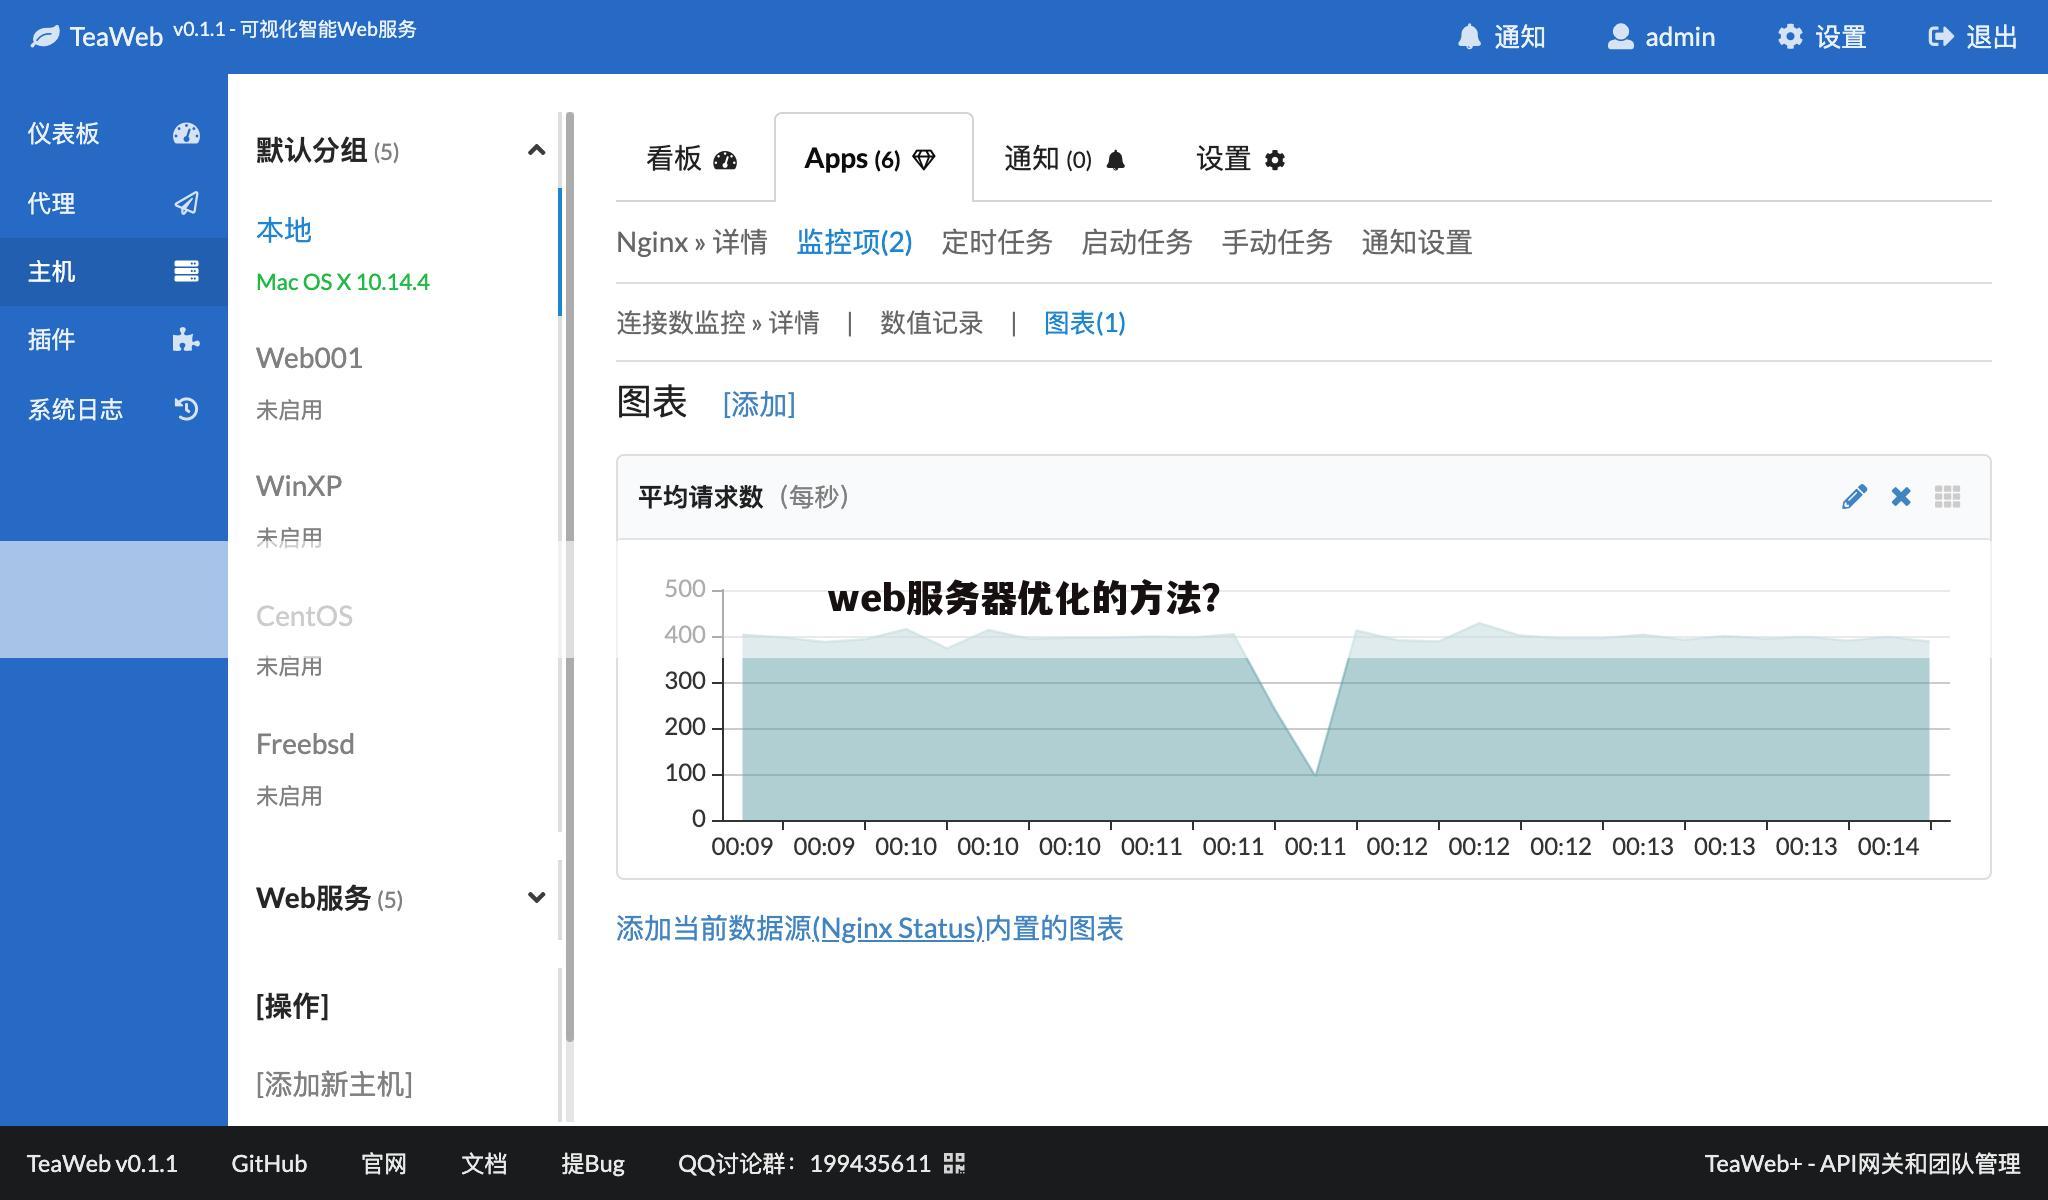Viewport: 2048px width, 1200px height.
Task: Expand the Web服务 group
Action: coord(537,897)
